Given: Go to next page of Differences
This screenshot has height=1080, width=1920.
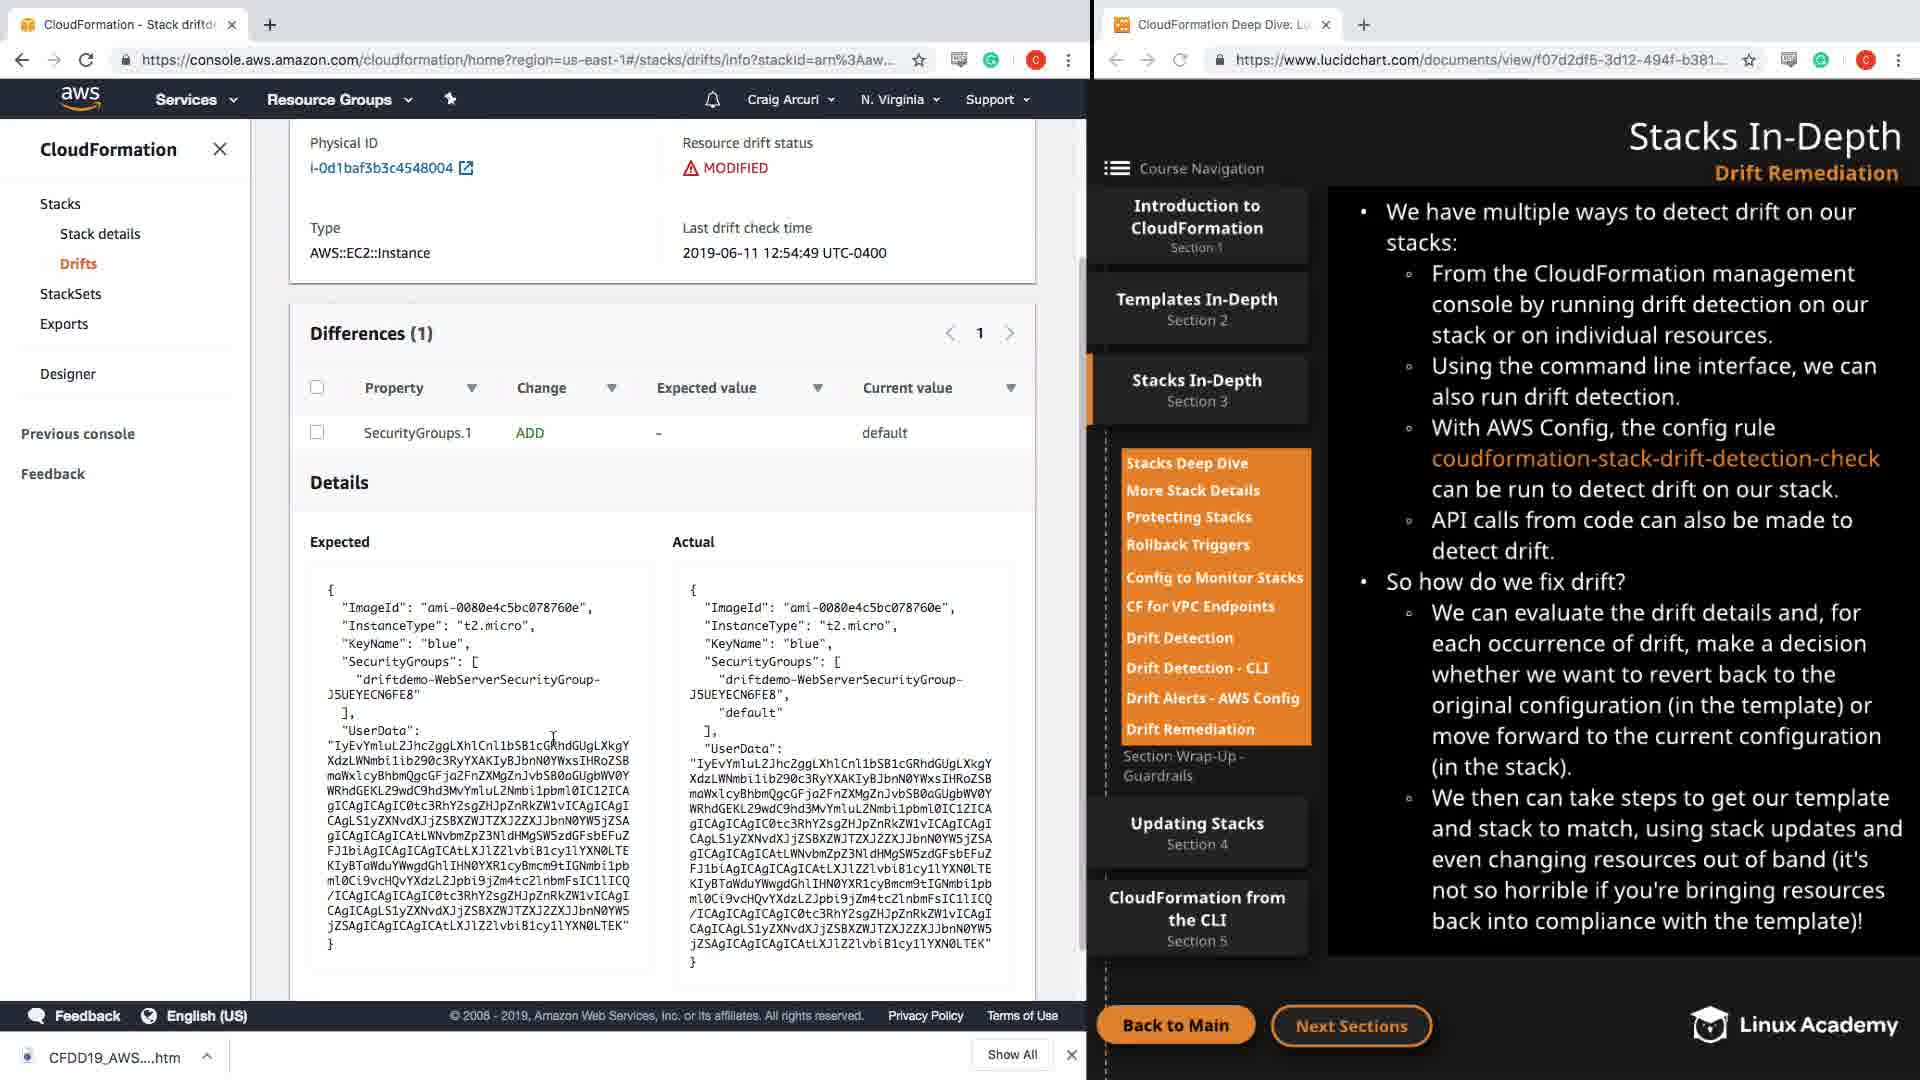Looking at the screenshot, I should 1009,333.
